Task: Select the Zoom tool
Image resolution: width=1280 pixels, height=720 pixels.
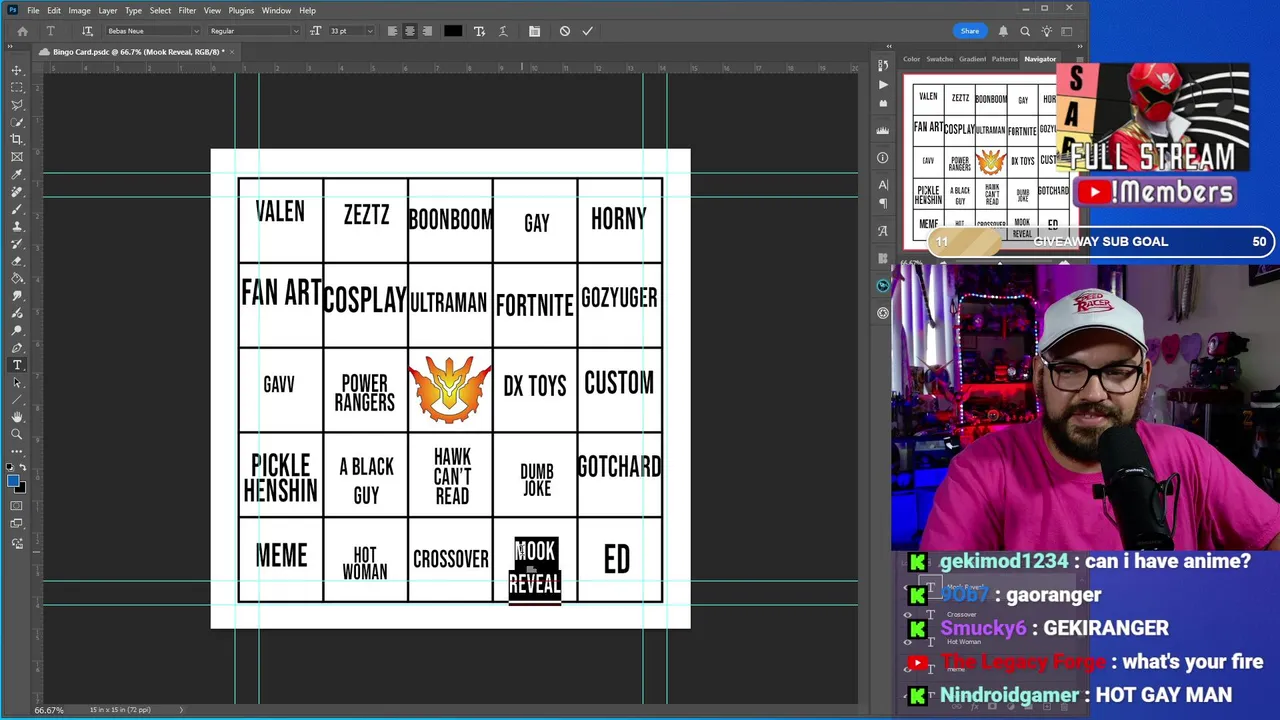Action: pos(17,434)
